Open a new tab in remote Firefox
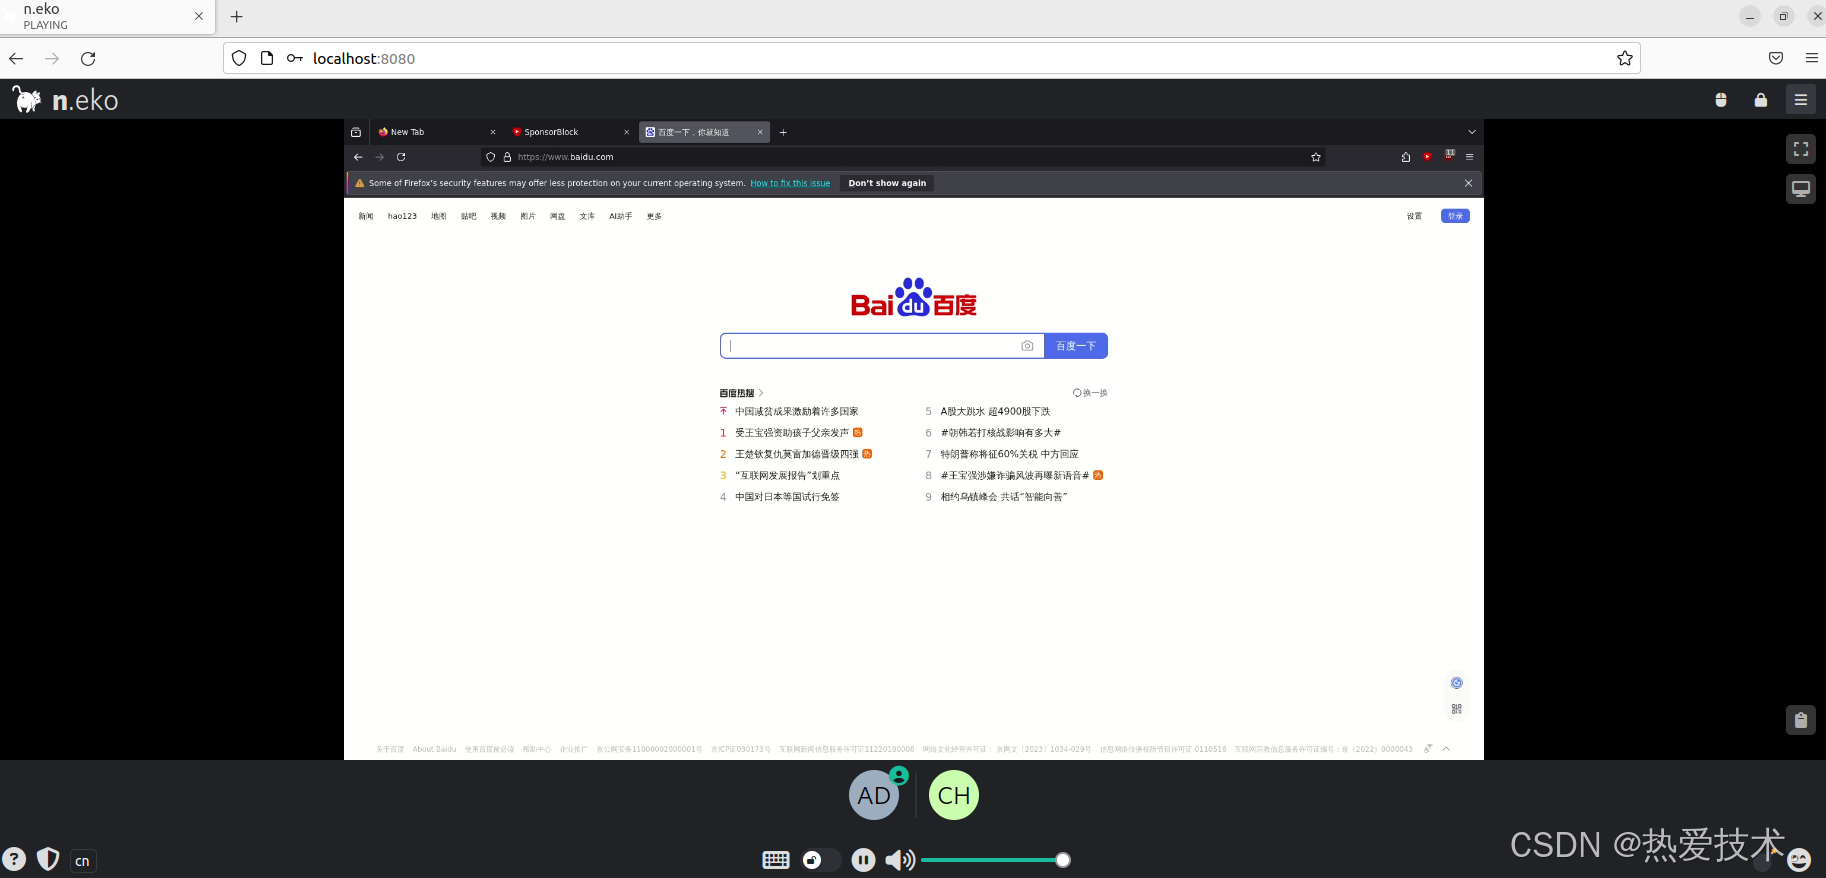Screen dimensions: 1826x878 783,132
